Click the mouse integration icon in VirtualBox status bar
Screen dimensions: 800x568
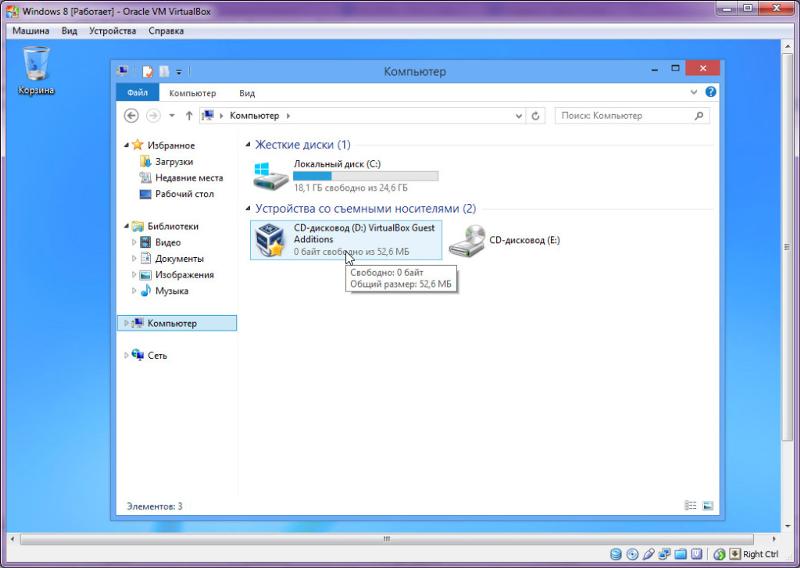[x=719, y=554]
